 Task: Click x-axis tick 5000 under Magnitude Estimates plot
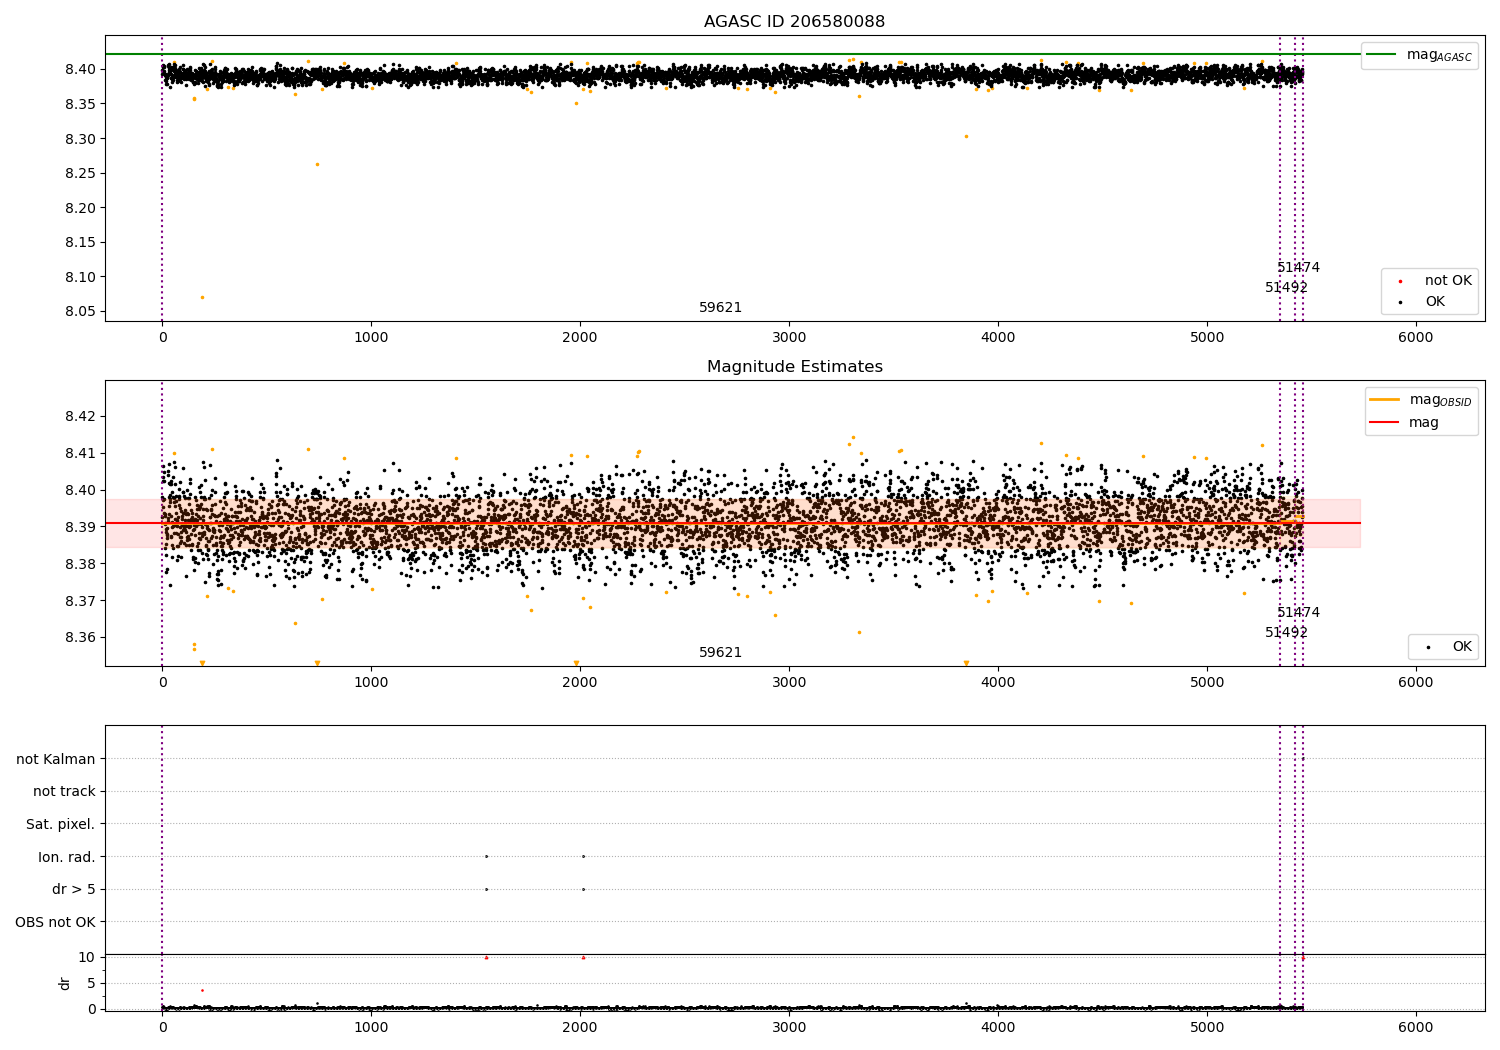point(1207,683)
